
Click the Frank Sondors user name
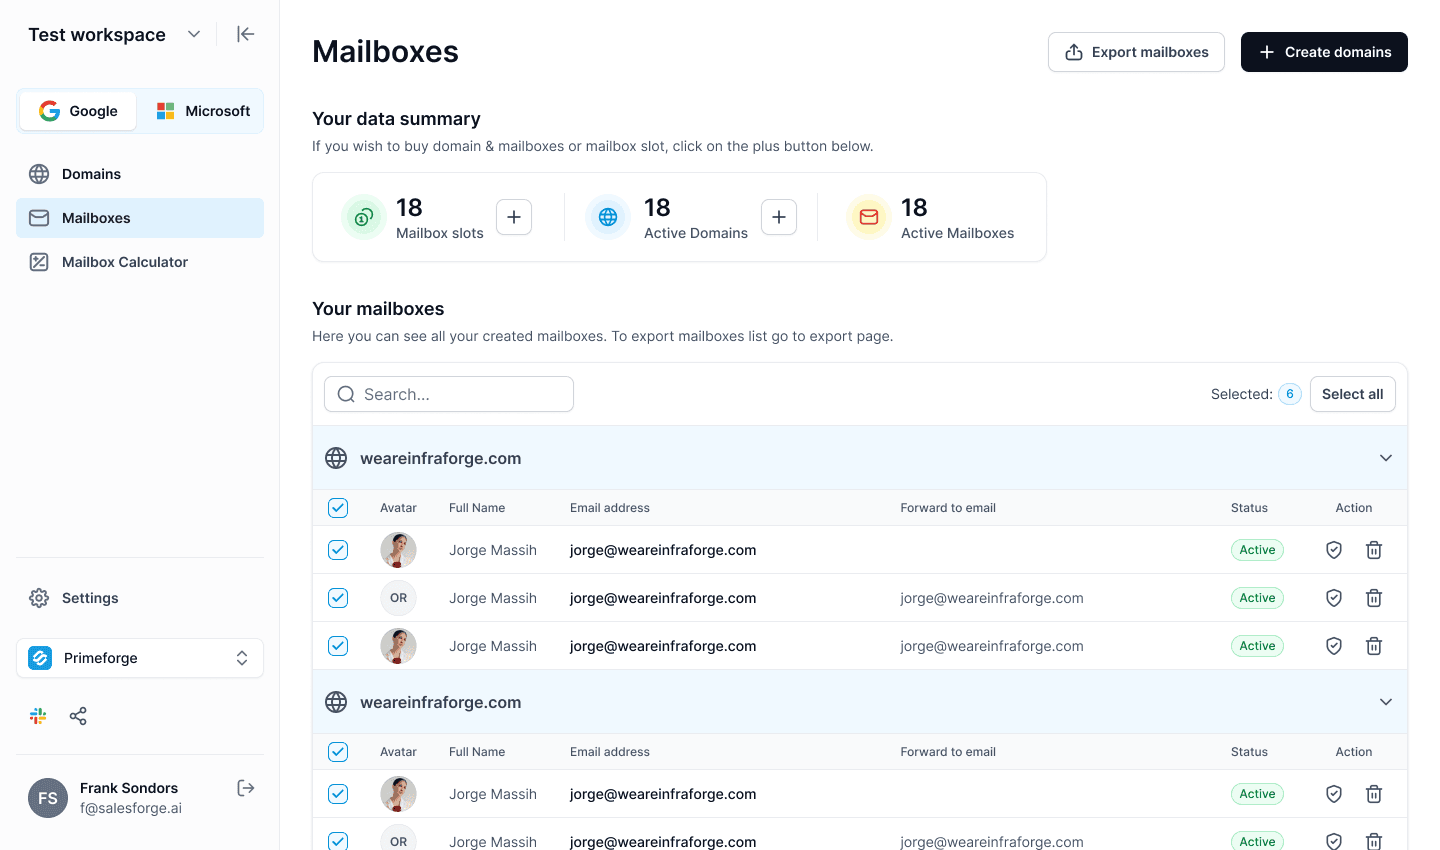129,788
